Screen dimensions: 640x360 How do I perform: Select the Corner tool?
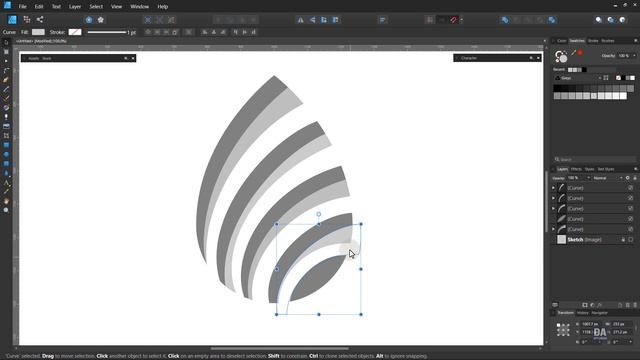(6, 71)
